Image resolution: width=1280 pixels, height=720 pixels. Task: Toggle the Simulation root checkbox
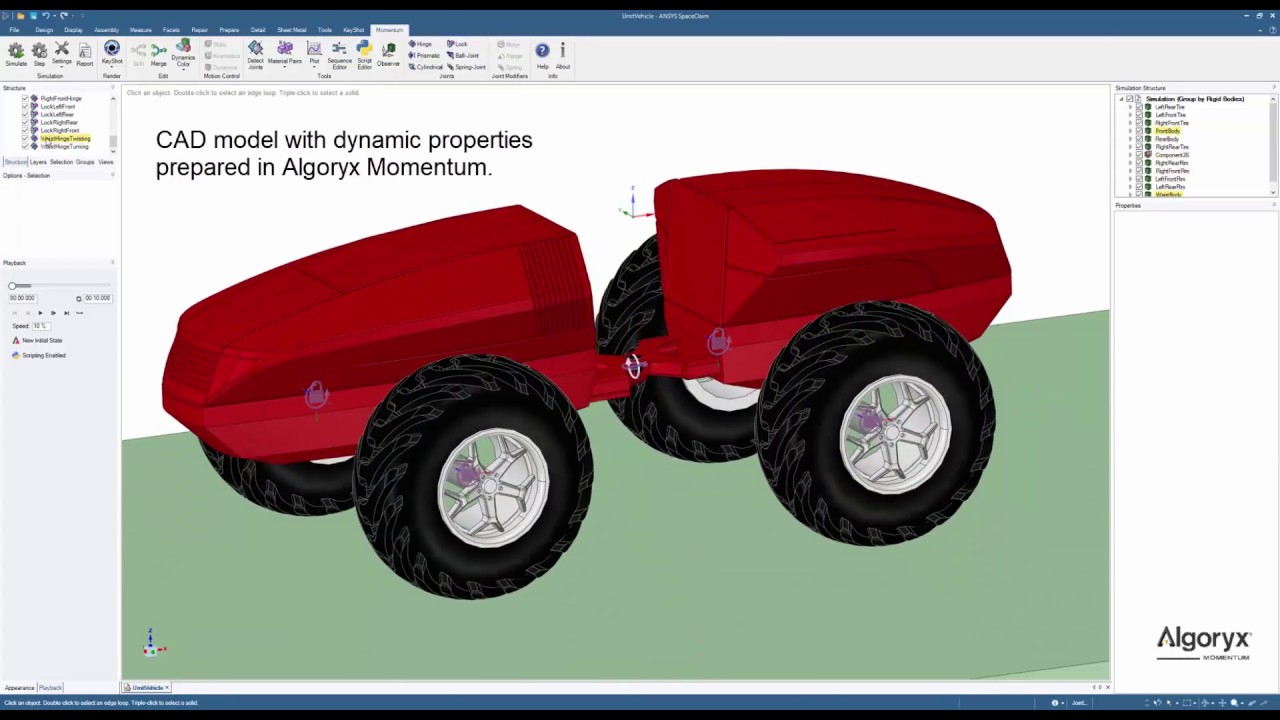click(1130, 99)
